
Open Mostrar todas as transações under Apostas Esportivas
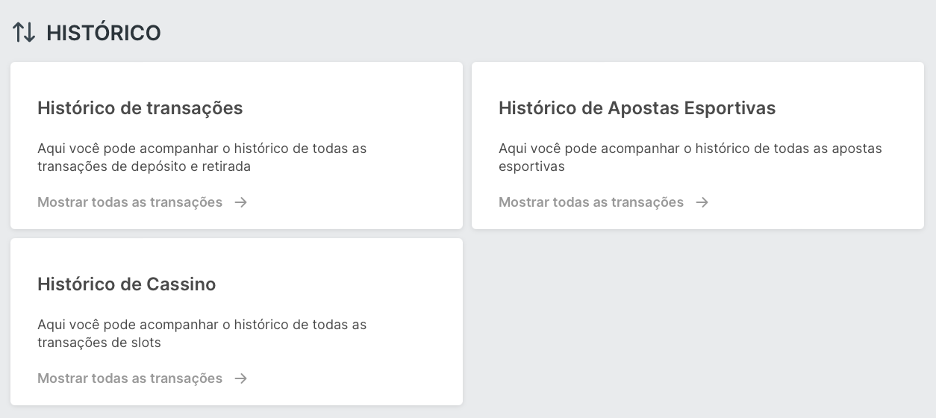click(x=591, y=202)
